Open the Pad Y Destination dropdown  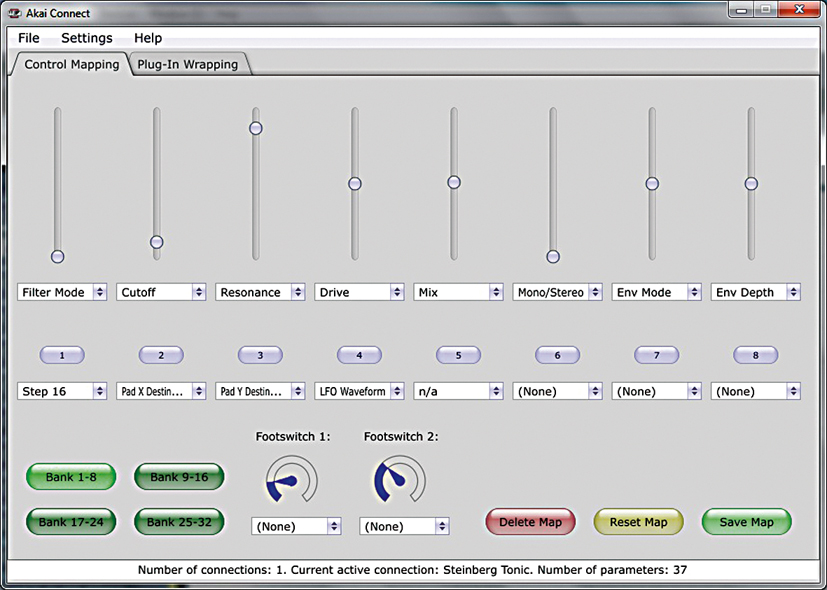[260, 391]
